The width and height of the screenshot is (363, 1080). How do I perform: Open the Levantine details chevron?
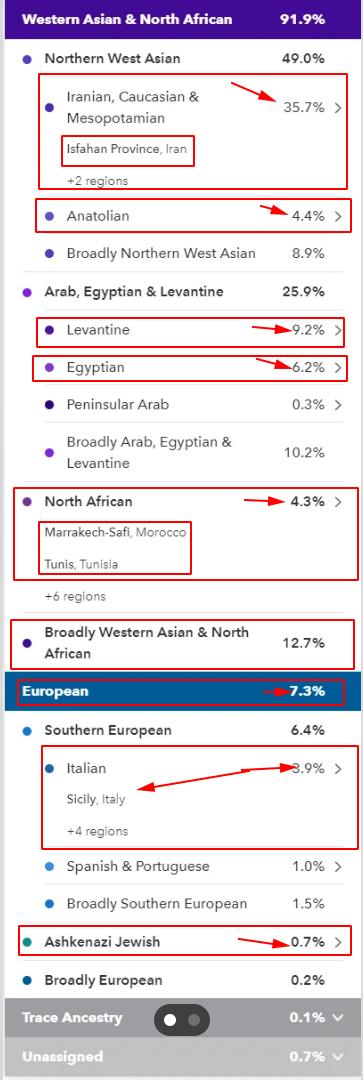[x=338, y=330]
